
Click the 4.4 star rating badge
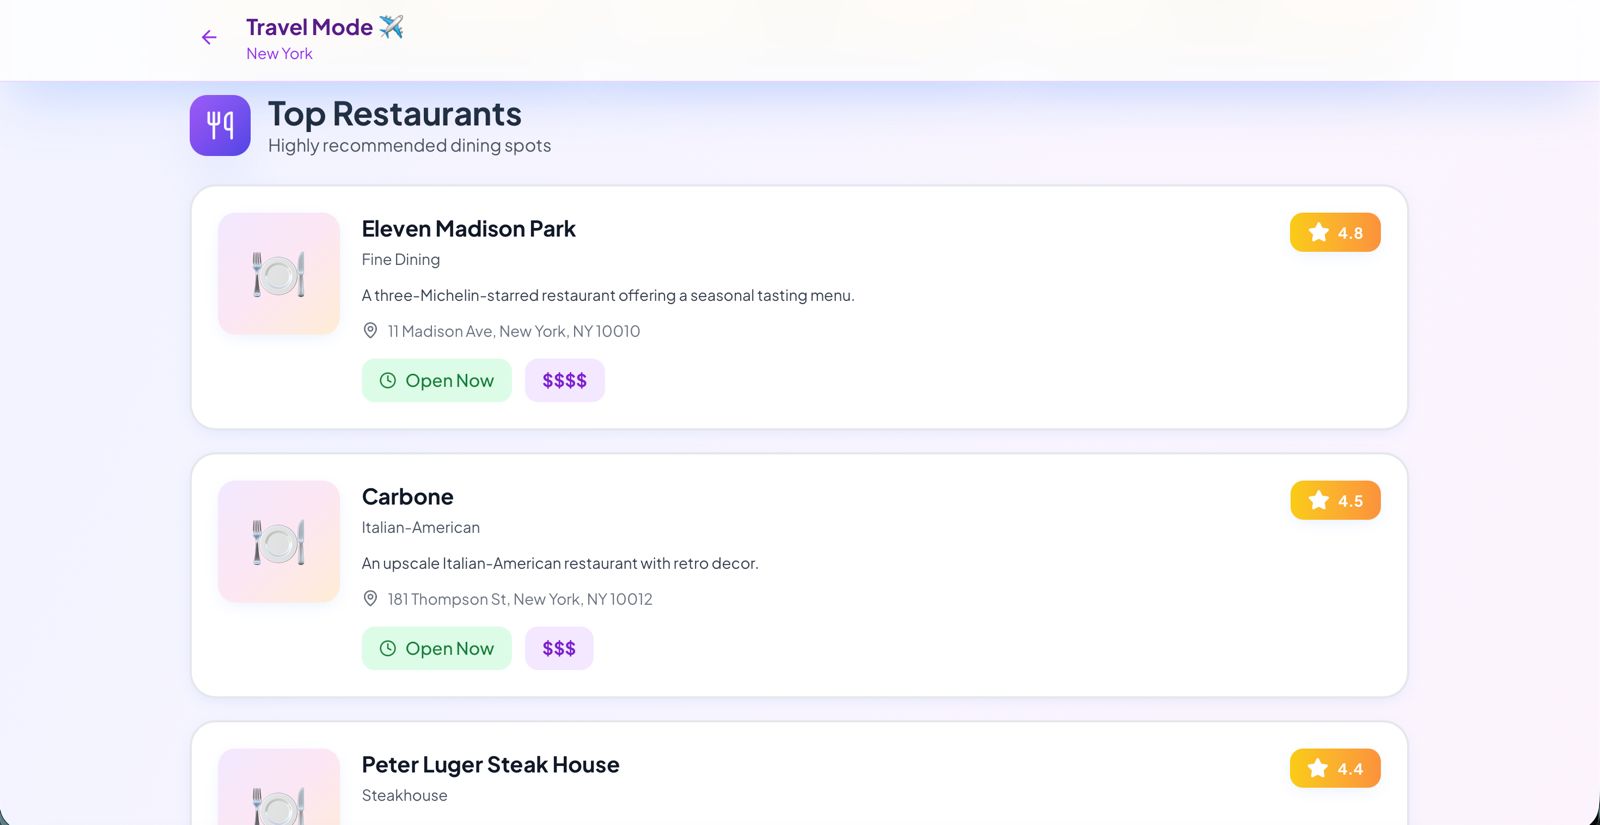point(1335,768)
